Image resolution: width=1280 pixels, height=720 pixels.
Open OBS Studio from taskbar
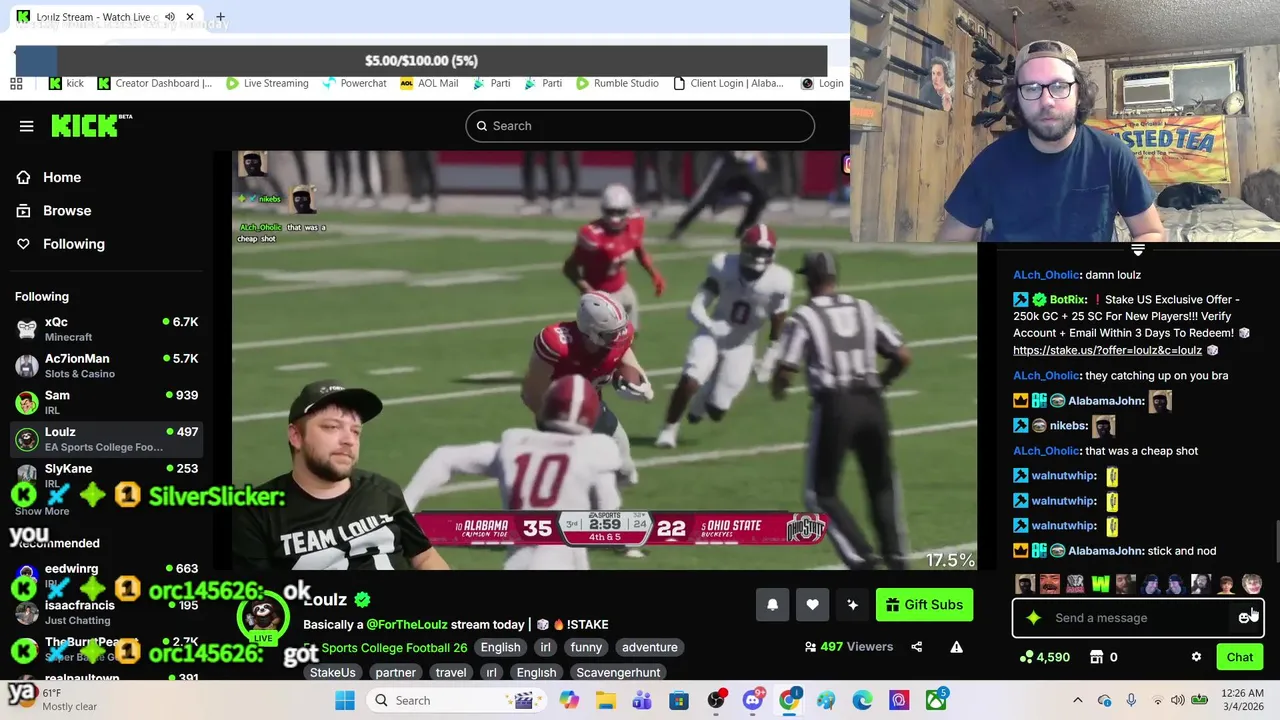(716, 700)
